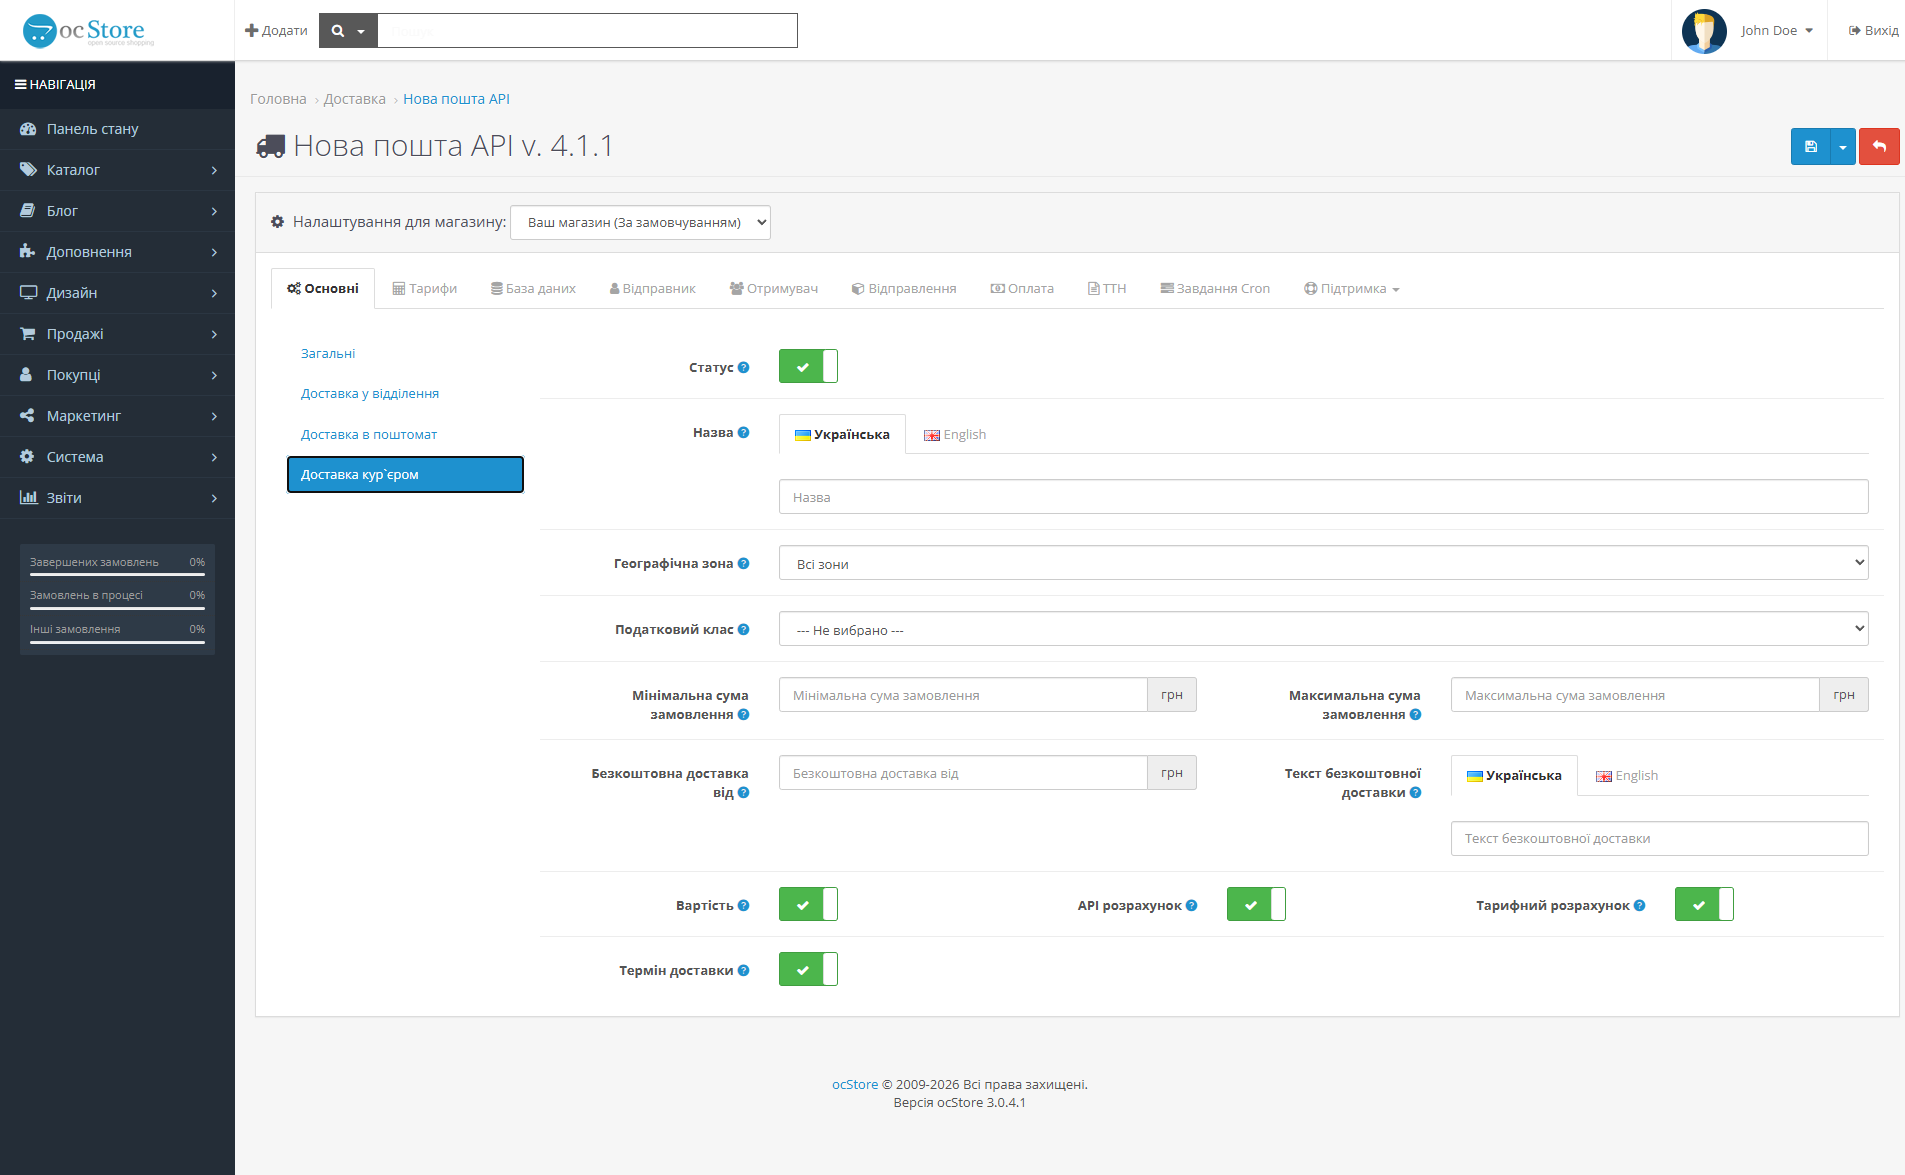Expand the Звіти sidebar menu
This screenshot has width=1905, height=1175.
(117, 498)
